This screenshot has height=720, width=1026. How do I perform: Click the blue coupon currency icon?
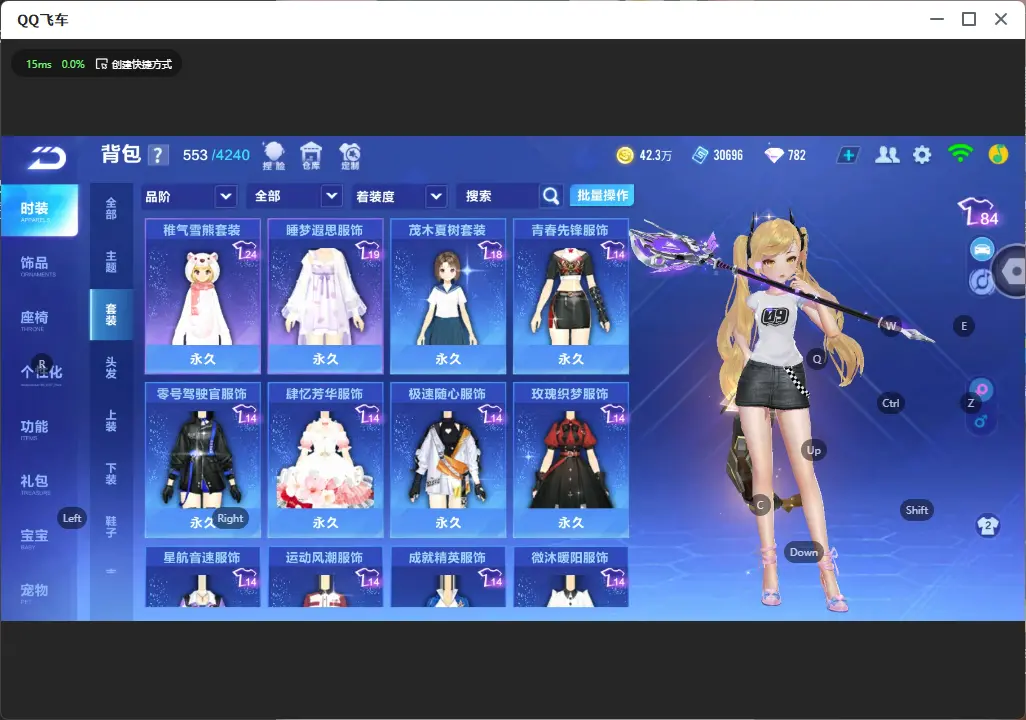pos(699,155)
